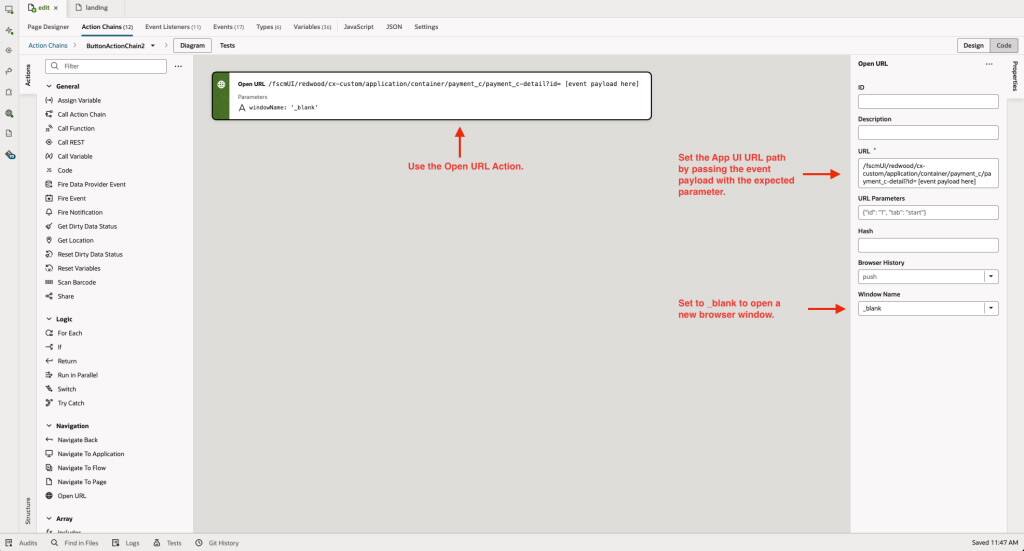Viewport: 1024px width, 551px height.
Task: Click the Scan Barcode icon
Action: pyautogui.click(x=49, y=283)
